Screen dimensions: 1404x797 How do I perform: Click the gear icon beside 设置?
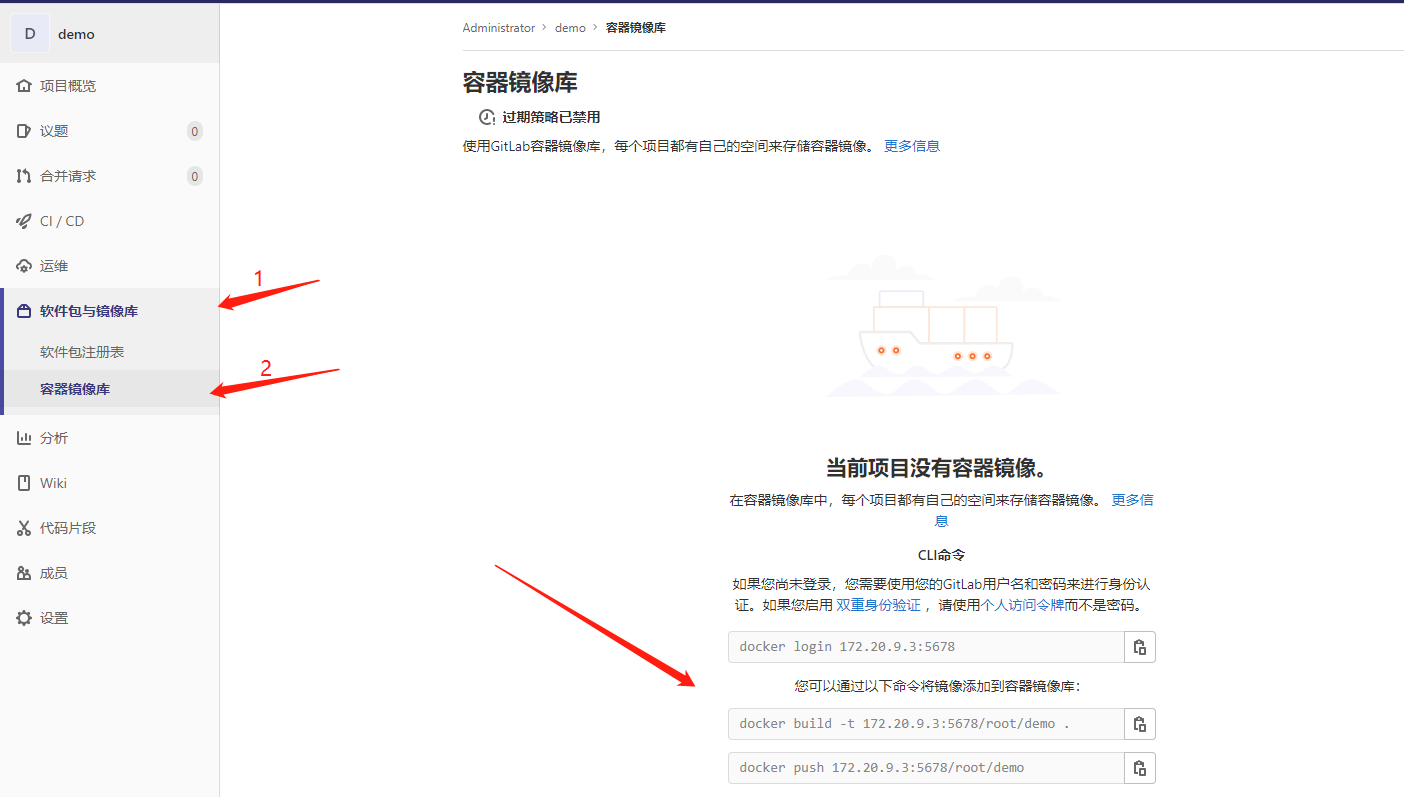coord(24,618)
